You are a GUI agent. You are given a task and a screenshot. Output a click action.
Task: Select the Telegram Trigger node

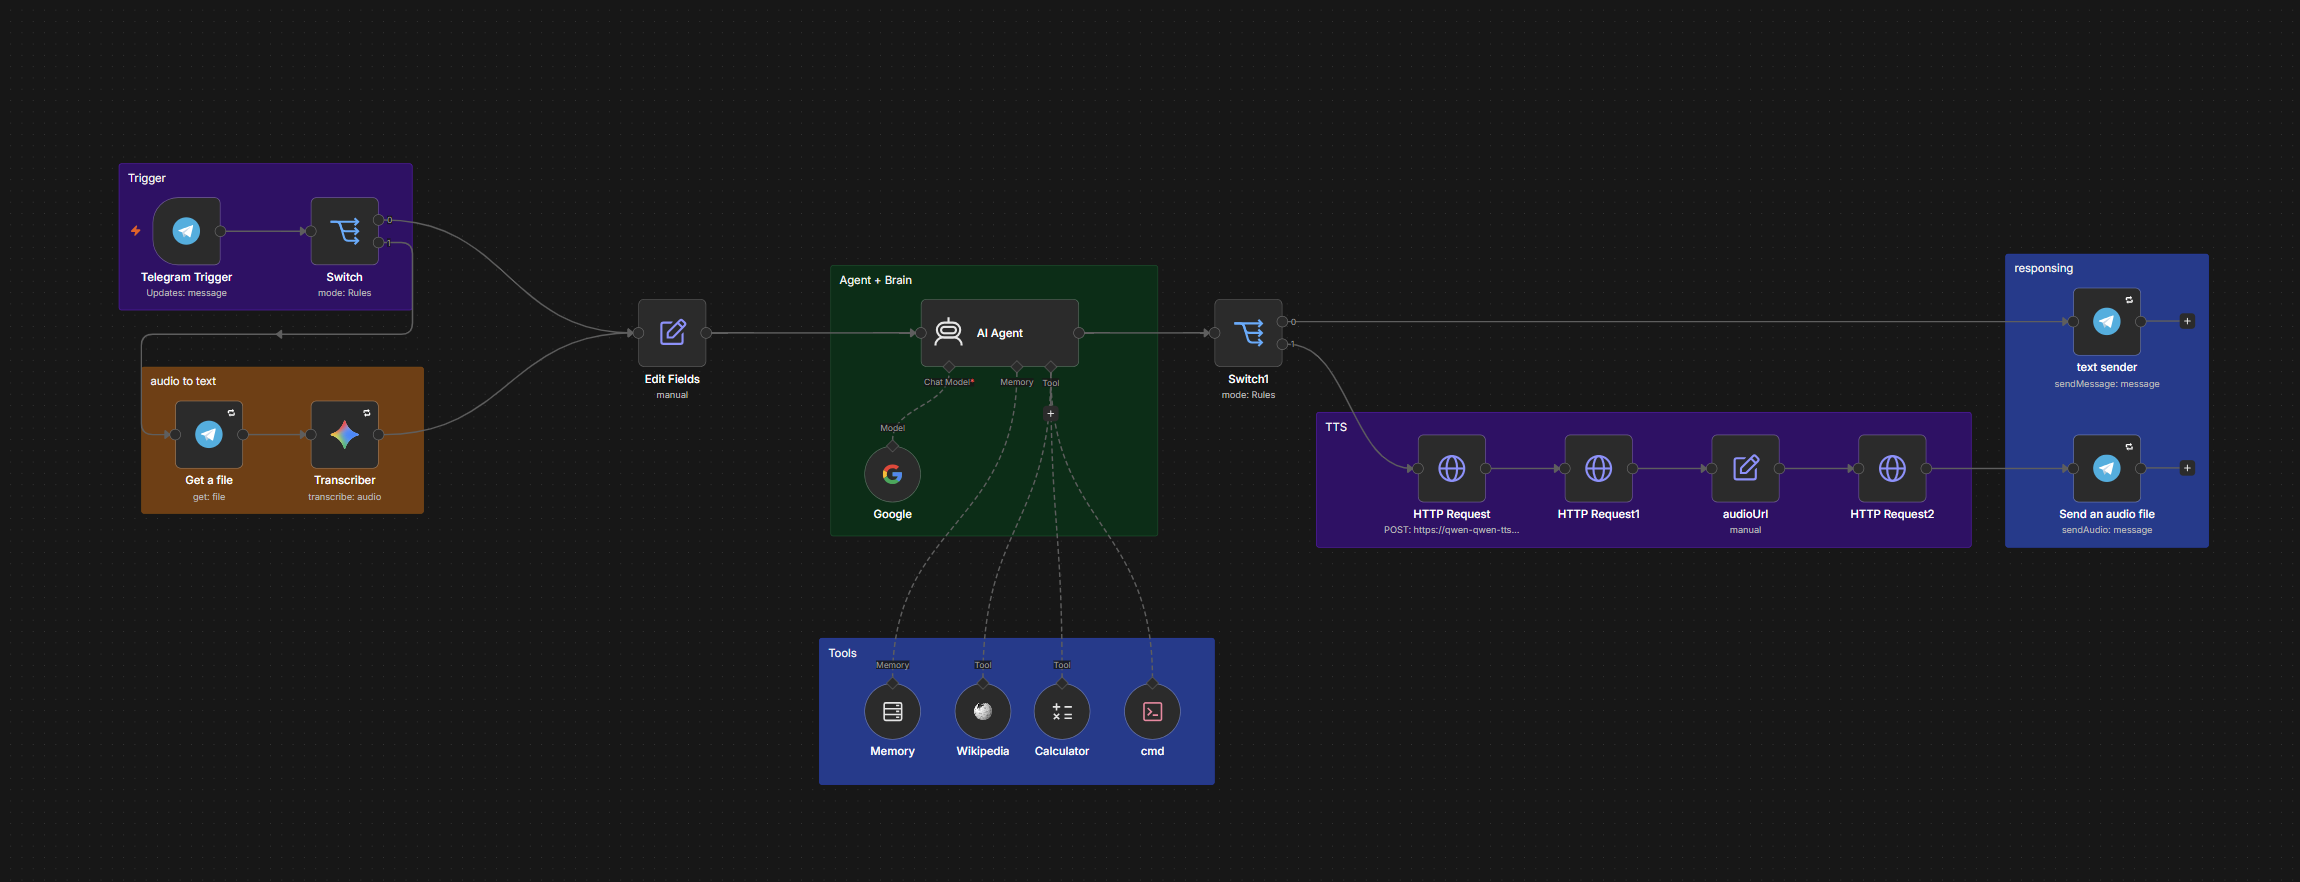pos(186,231)
